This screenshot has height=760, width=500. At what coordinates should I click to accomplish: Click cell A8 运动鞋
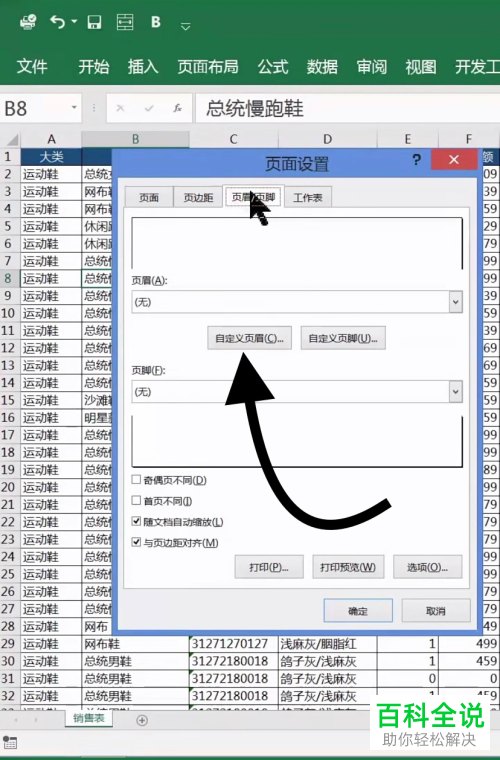(x=51, y=279)
